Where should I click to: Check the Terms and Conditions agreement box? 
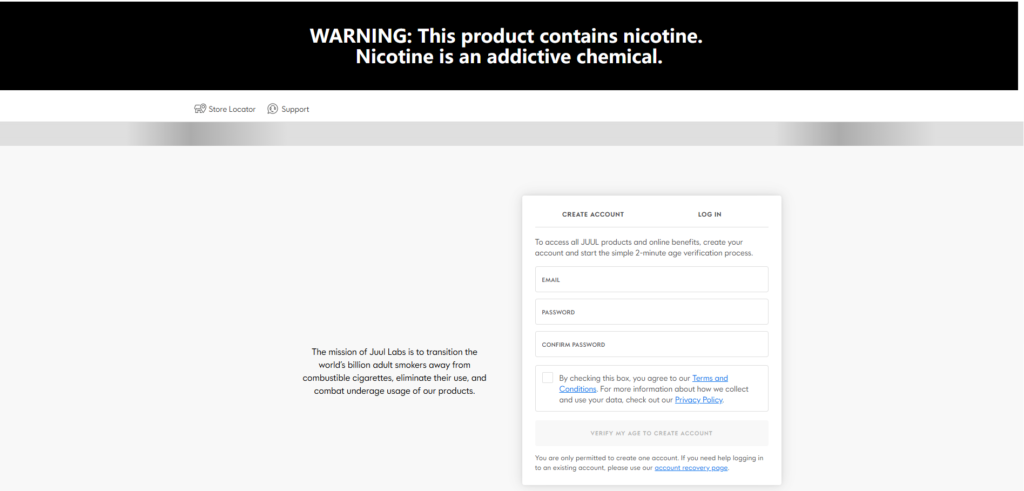pyautogui.click(x=547, y=377)
